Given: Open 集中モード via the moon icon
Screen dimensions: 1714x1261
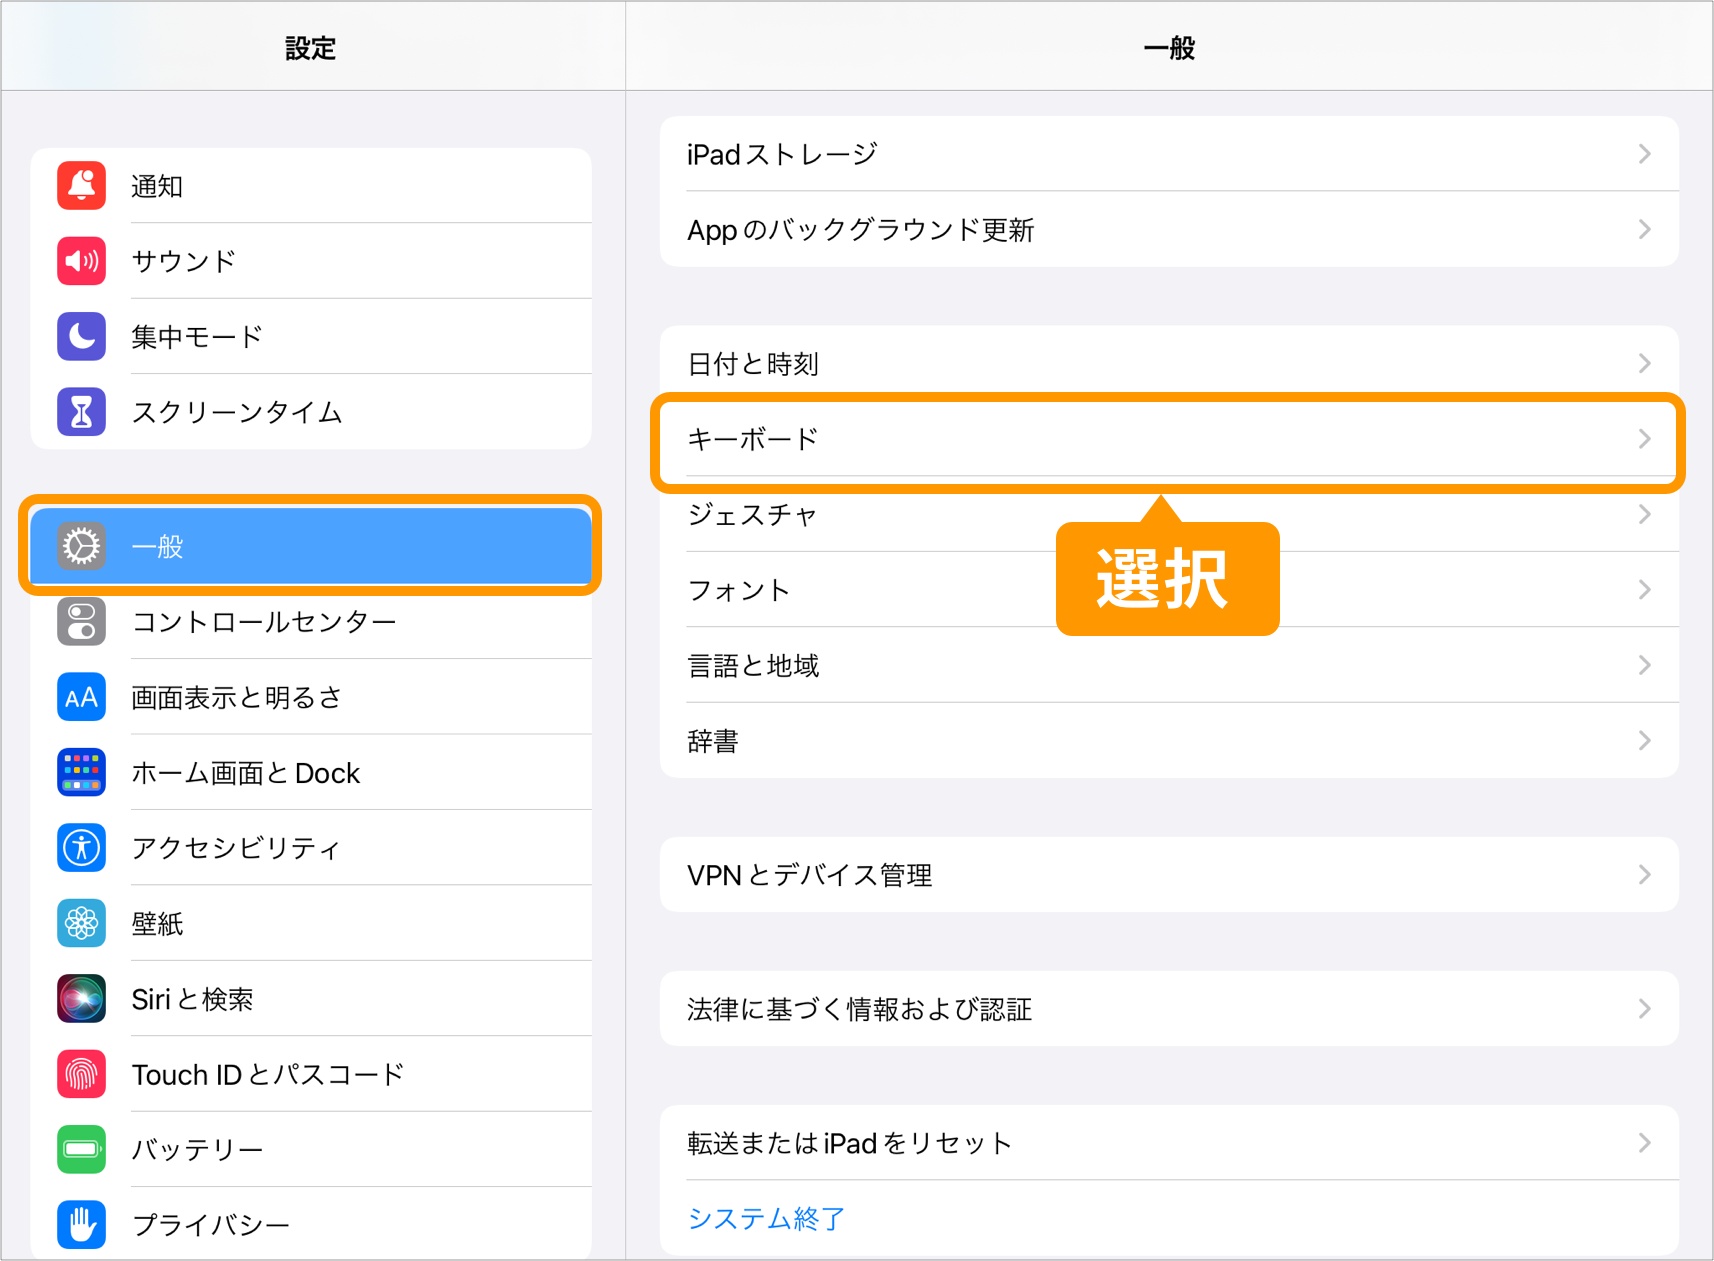Looking at the screenshot, I should 81,337.
